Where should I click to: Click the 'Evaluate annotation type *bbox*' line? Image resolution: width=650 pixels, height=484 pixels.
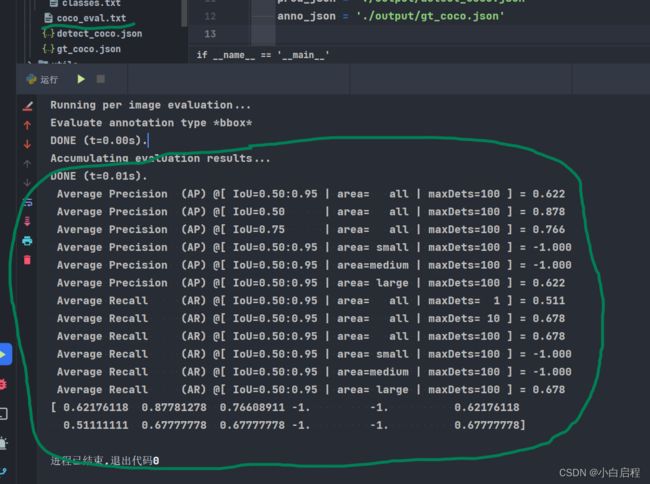pyautogui.click(x=151, y=123)
